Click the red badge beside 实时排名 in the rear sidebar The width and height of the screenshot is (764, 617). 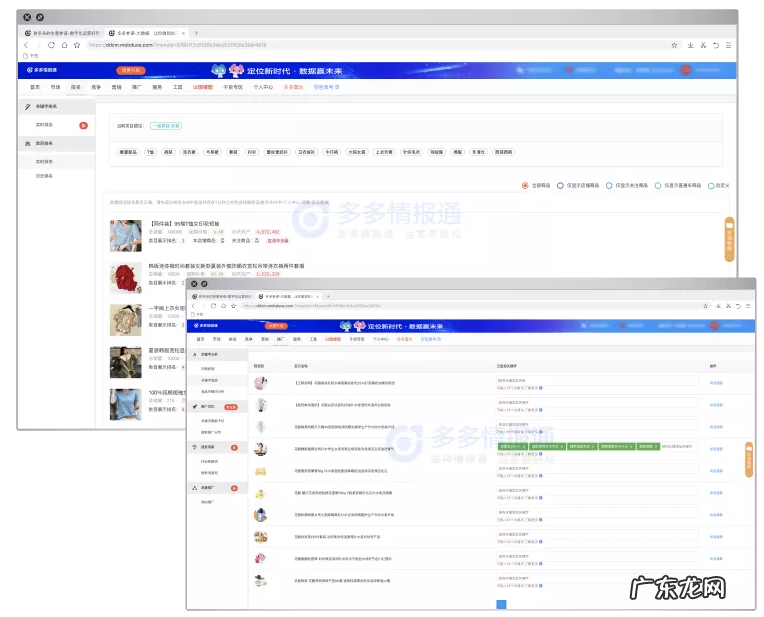click(83, 126)
